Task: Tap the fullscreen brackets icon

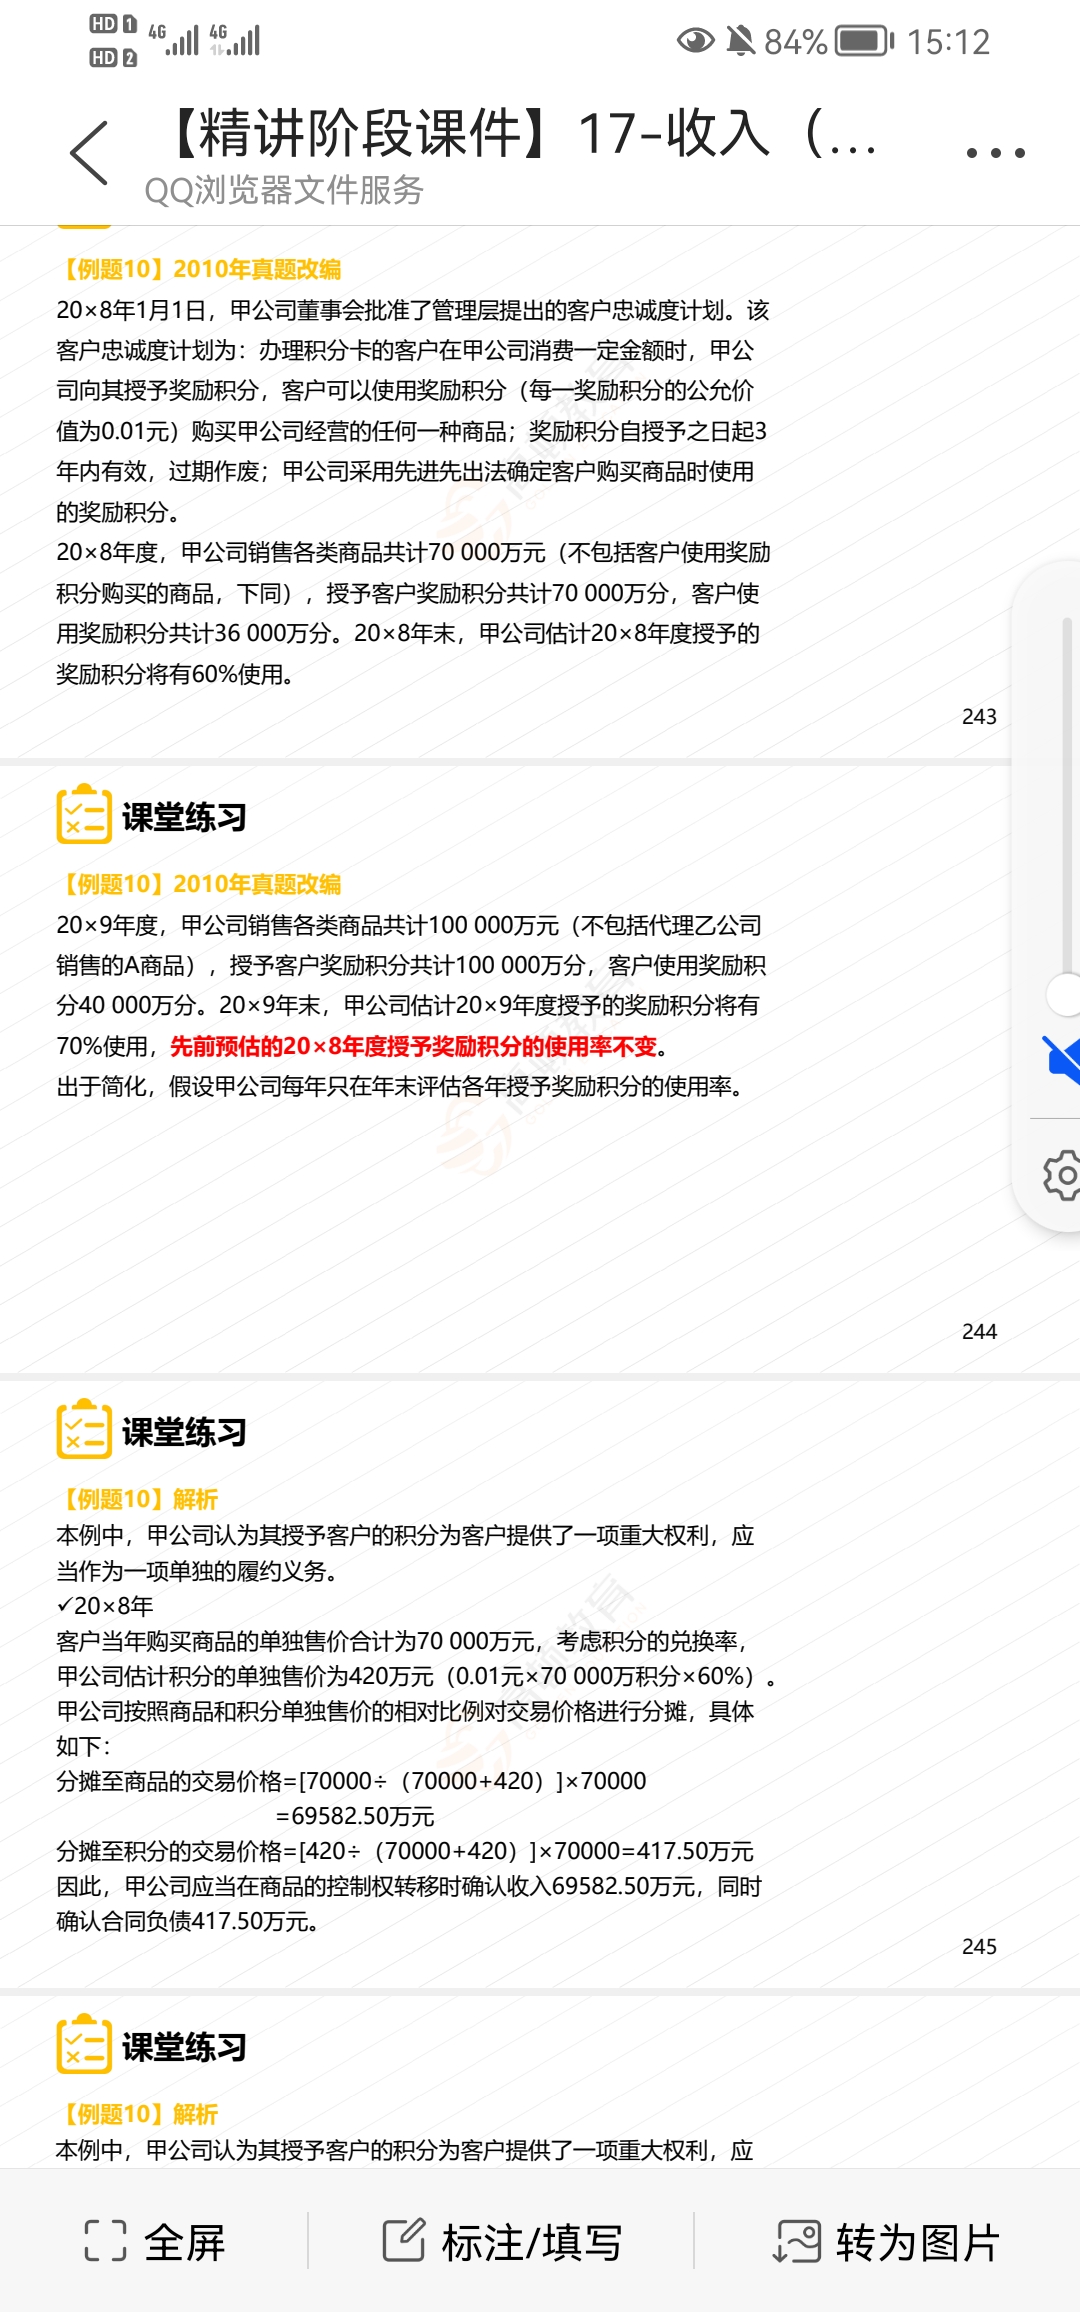Action: pyautogui.click(x=105, y=2242)
